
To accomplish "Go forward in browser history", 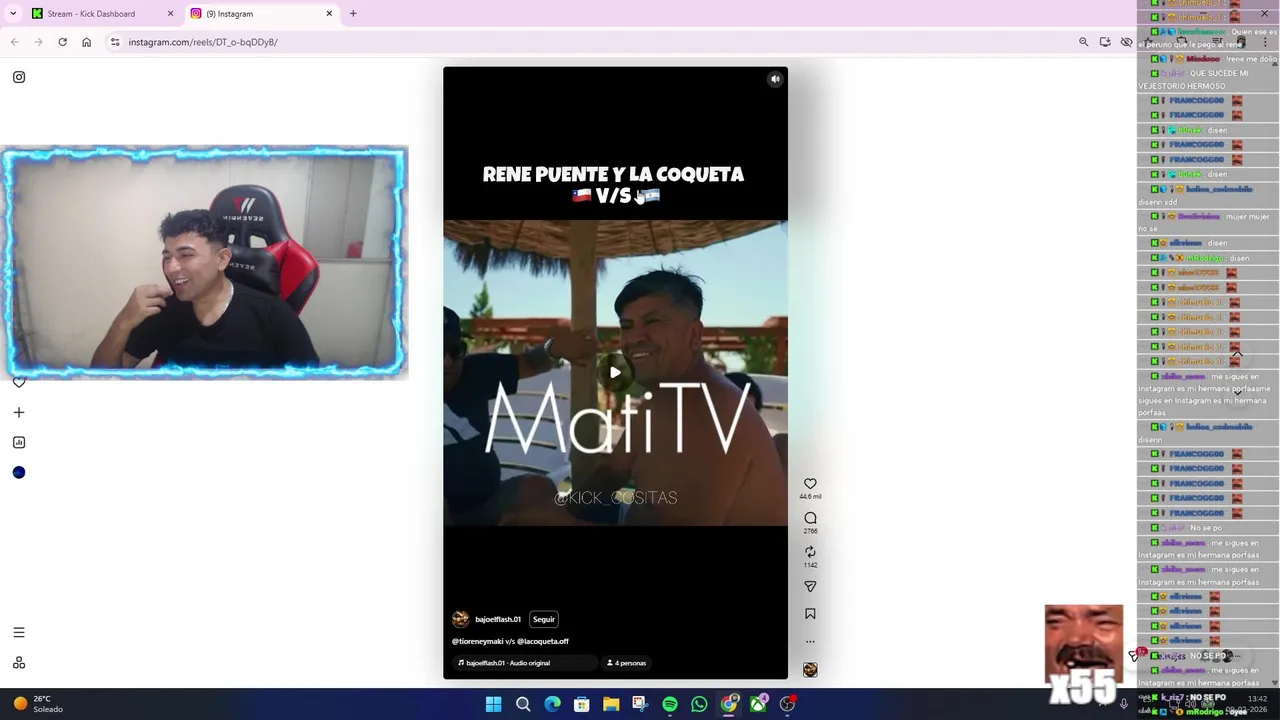I will [38, 42].
